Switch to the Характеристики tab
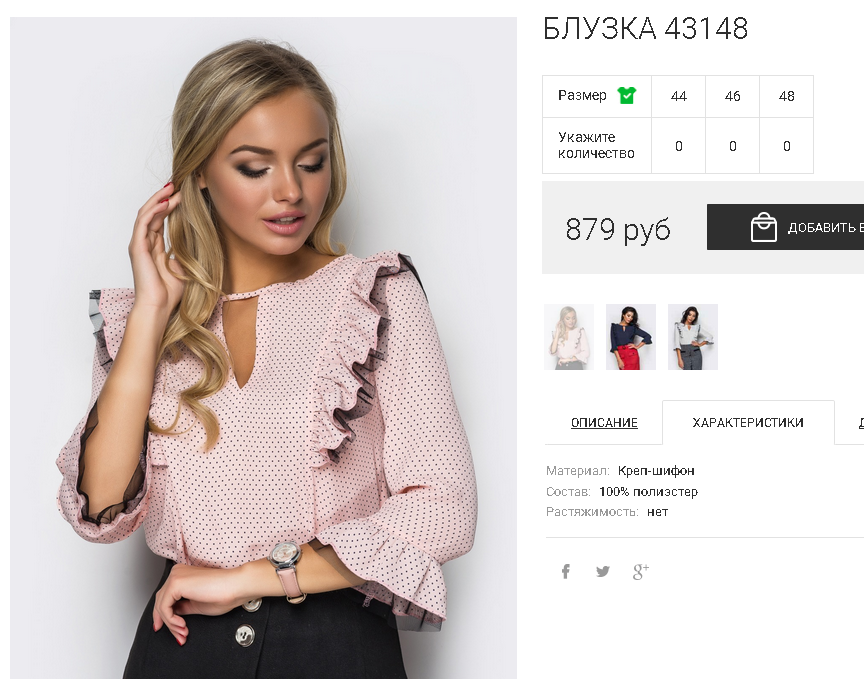Image resolution: width=864 pixels, height=679 pixels. tap(748, 423)
